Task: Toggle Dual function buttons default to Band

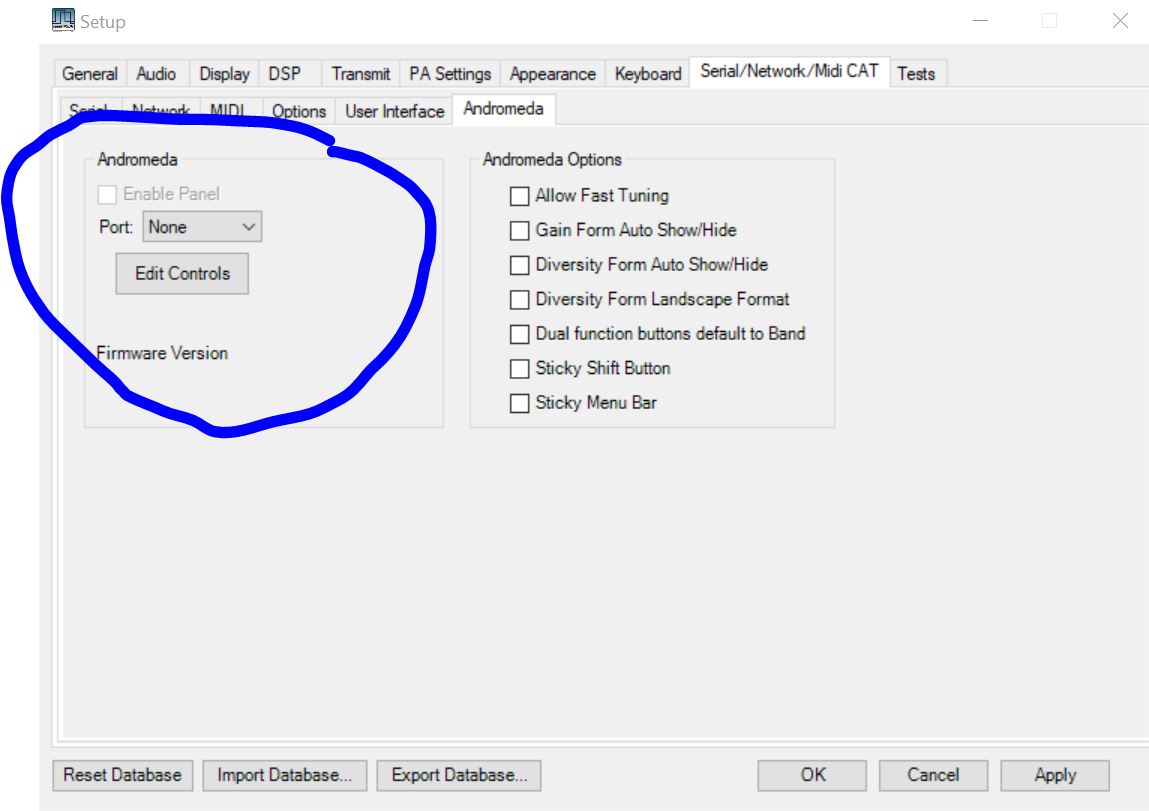Action: (x=519, y=335)
